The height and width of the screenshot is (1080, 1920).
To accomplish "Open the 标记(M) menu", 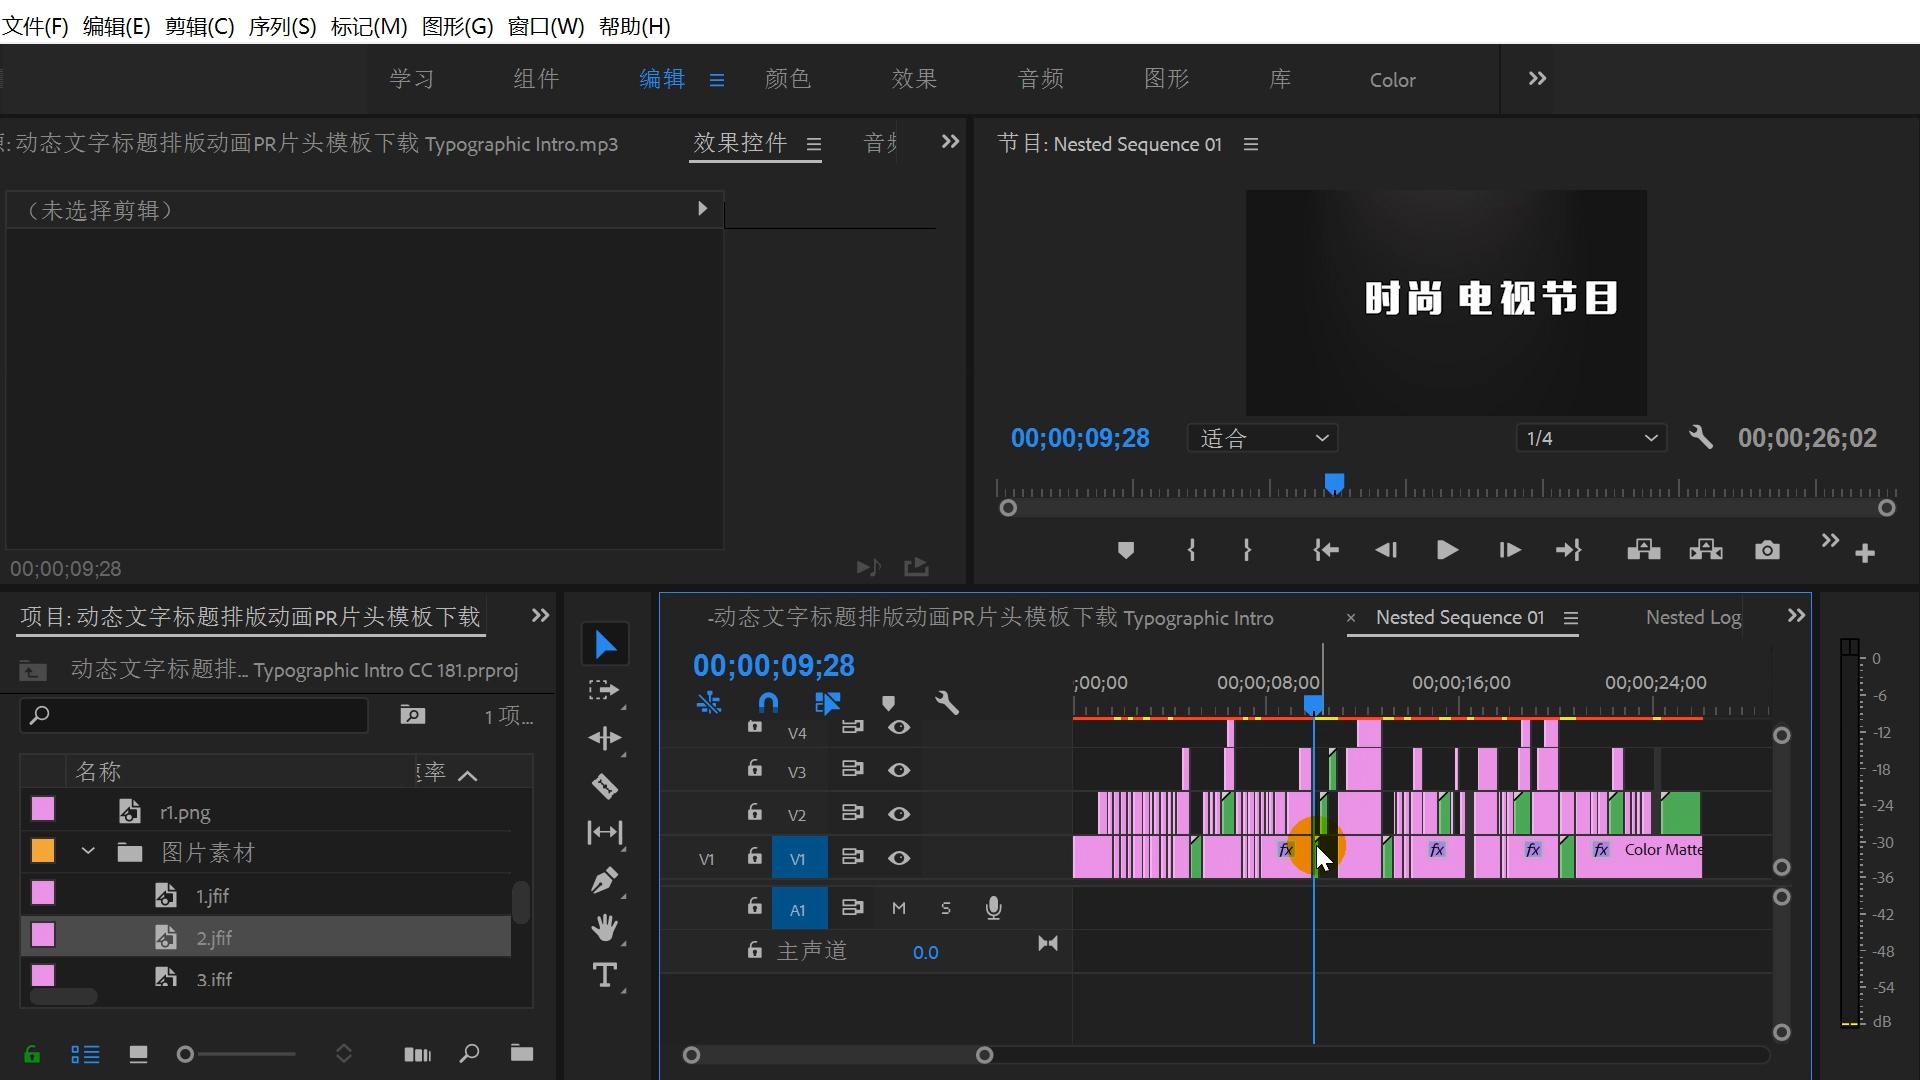I will 369,26.
